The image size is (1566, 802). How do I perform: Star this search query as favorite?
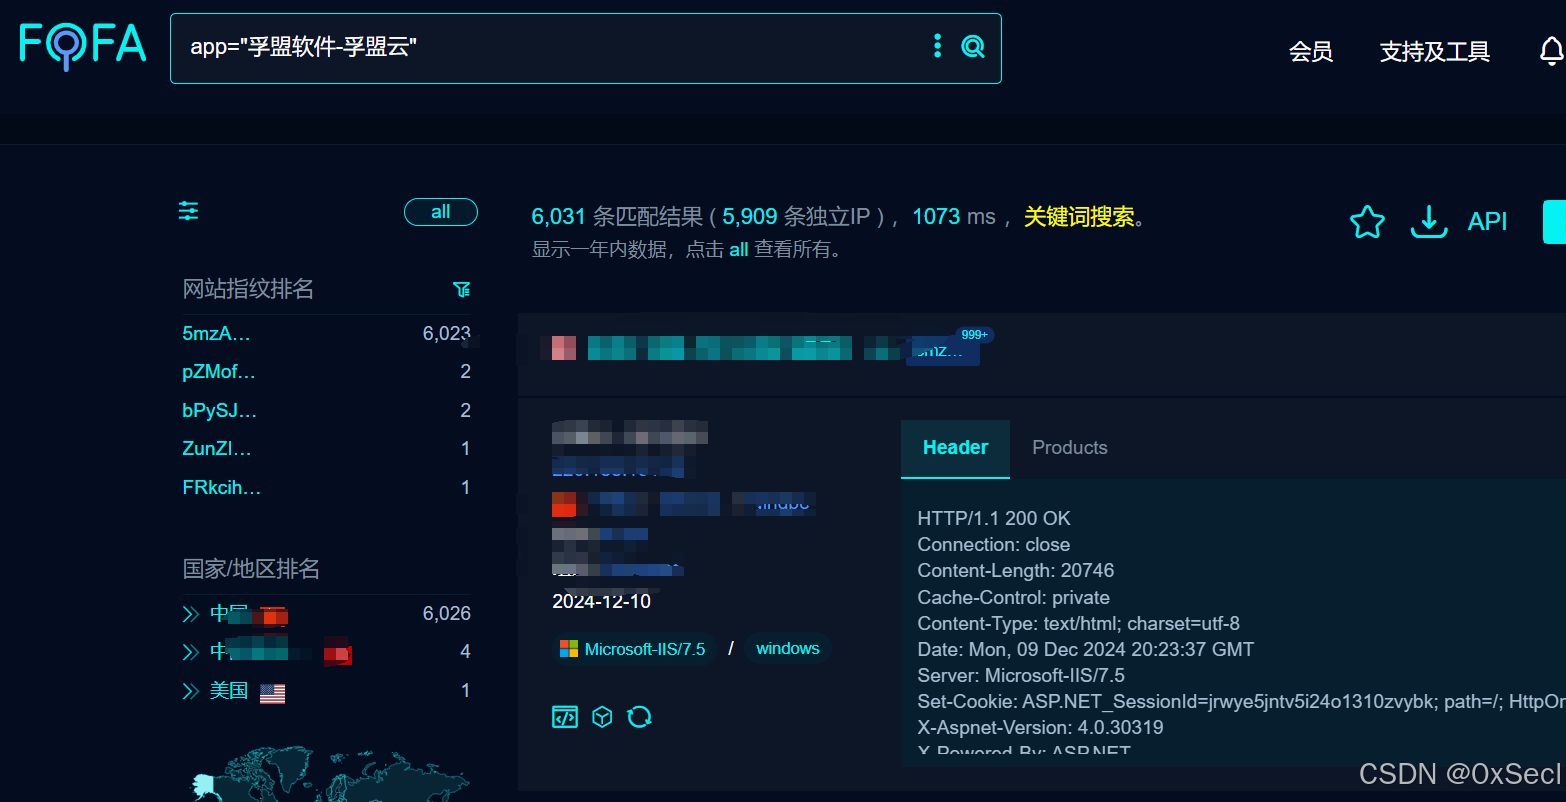coord(1366,221)
